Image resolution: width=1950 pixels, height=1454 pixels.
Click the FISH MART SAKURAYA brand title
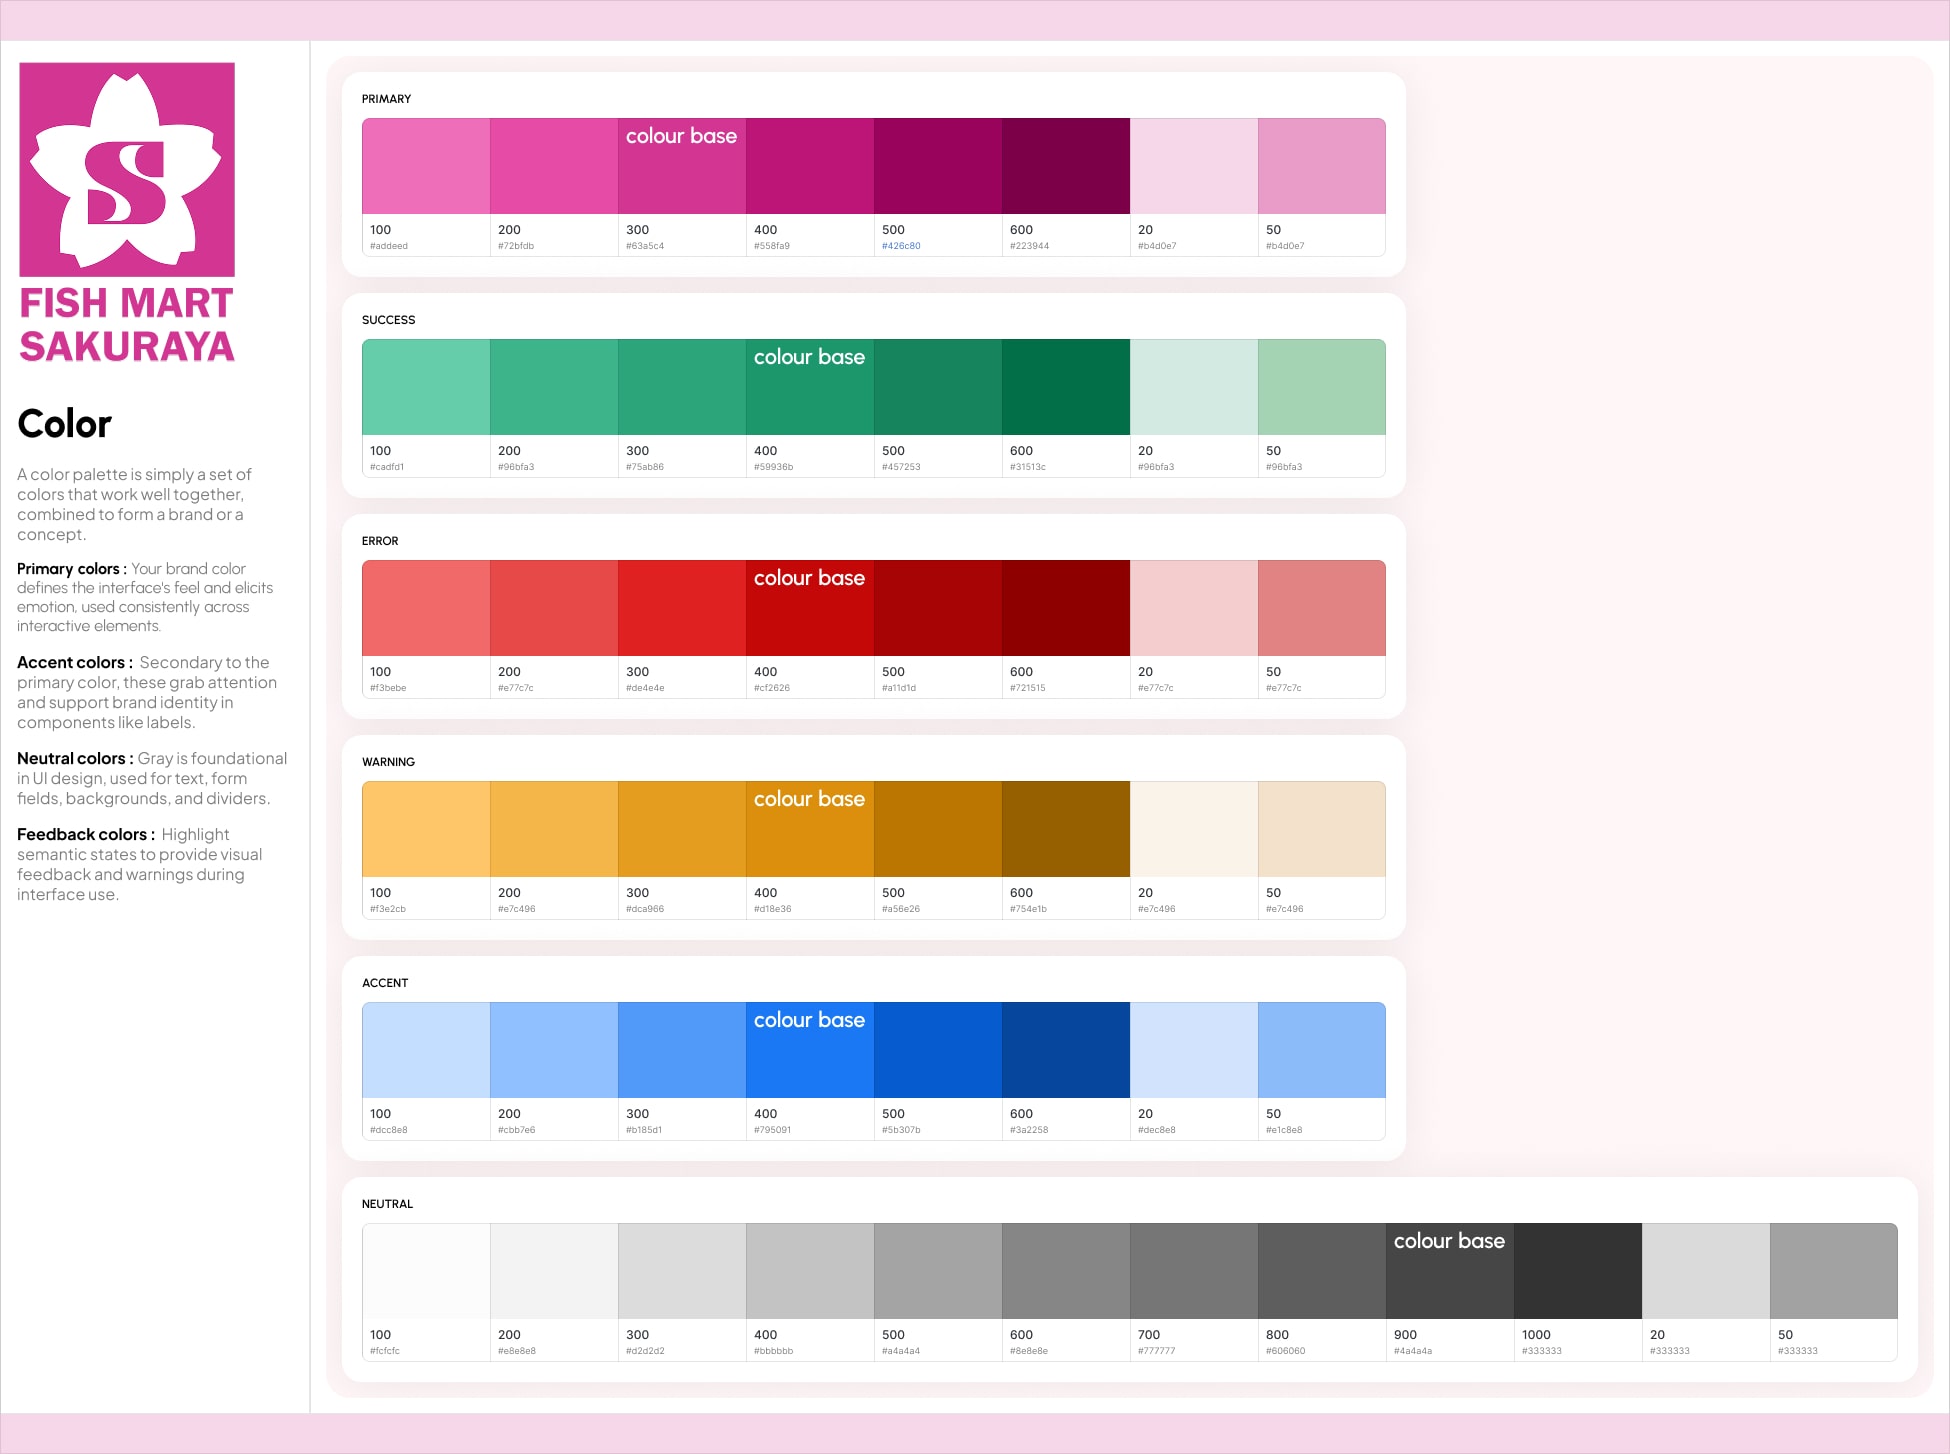coord(127,324)
